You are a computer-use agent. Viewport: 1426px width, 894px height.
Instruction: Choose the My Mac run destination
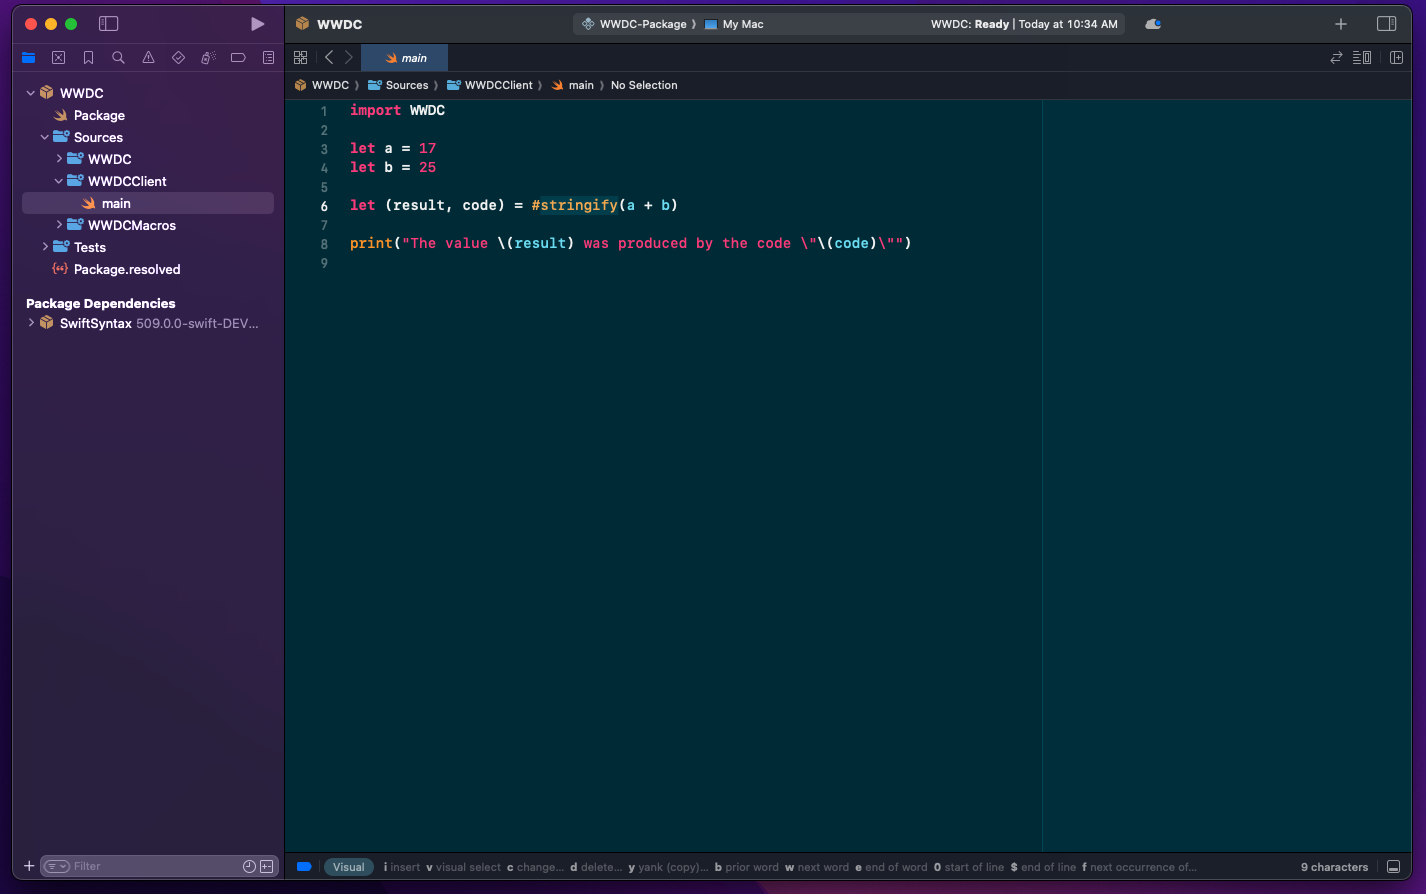coord(734,24)
